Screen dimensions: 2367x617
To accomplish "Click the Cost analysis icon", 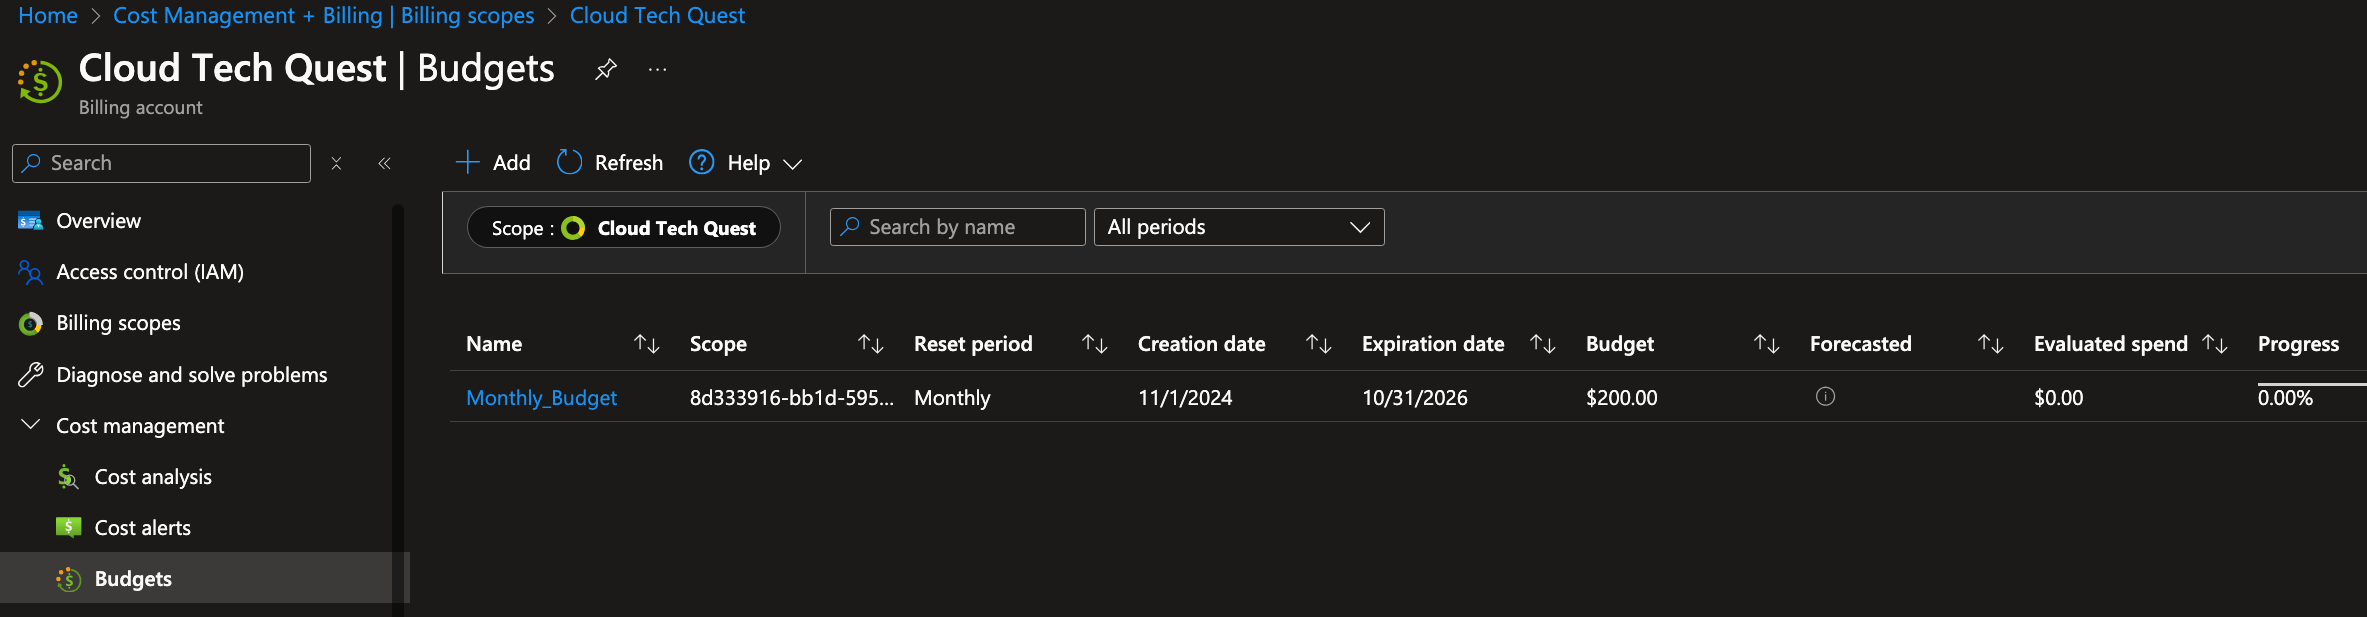I will click(68, 477).
